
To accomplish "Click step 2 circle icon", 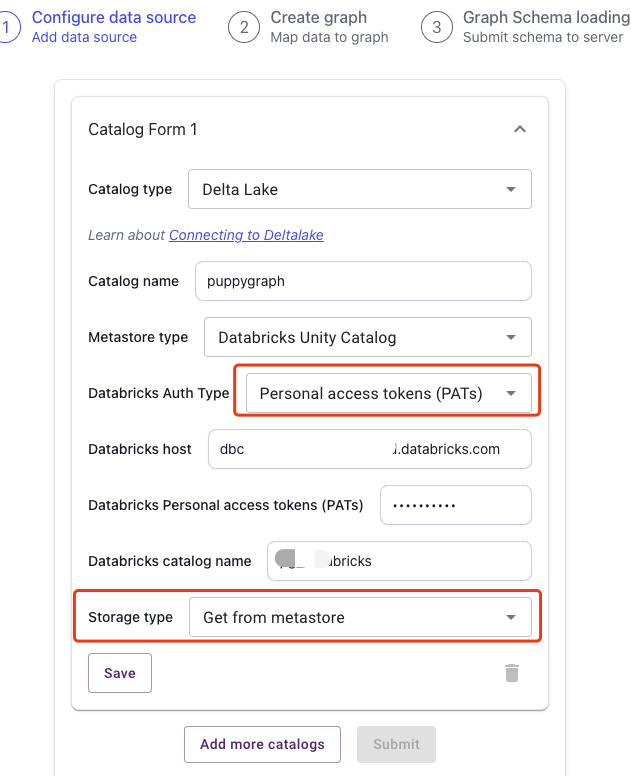I will 244,27.
